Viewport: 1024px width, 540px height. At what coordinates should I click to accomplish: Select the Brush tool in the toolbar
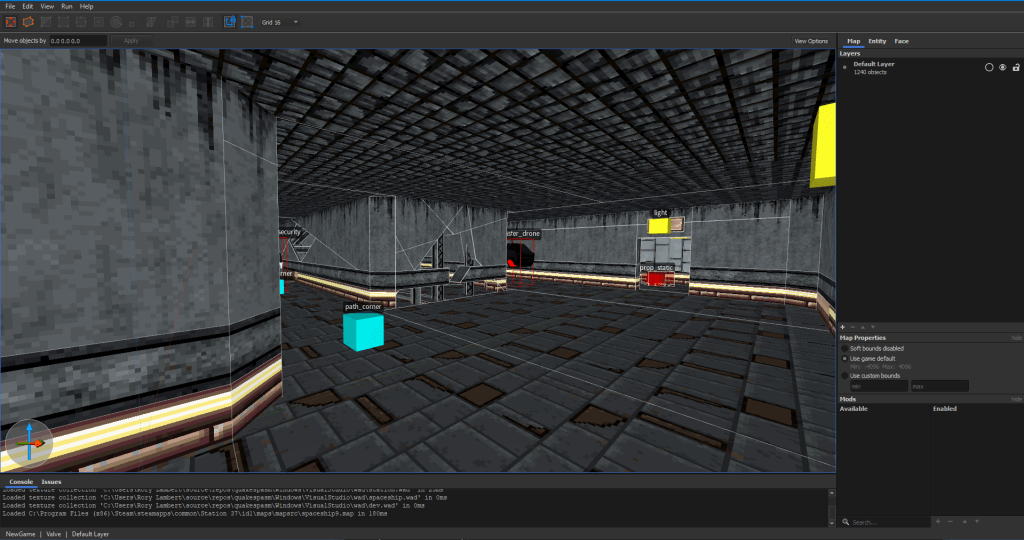28,21
